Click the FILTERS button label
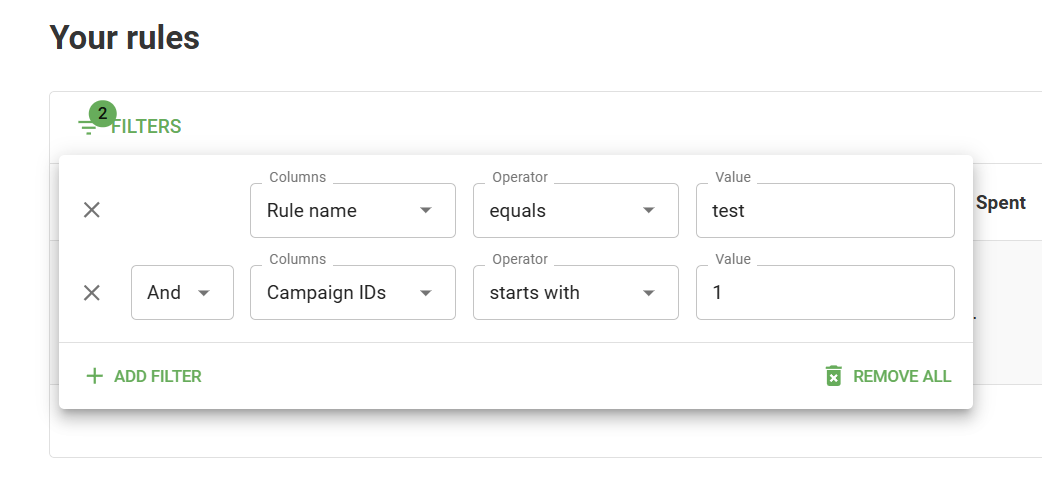The height and width of the screenshot is (477, 1042). (146, 127)
